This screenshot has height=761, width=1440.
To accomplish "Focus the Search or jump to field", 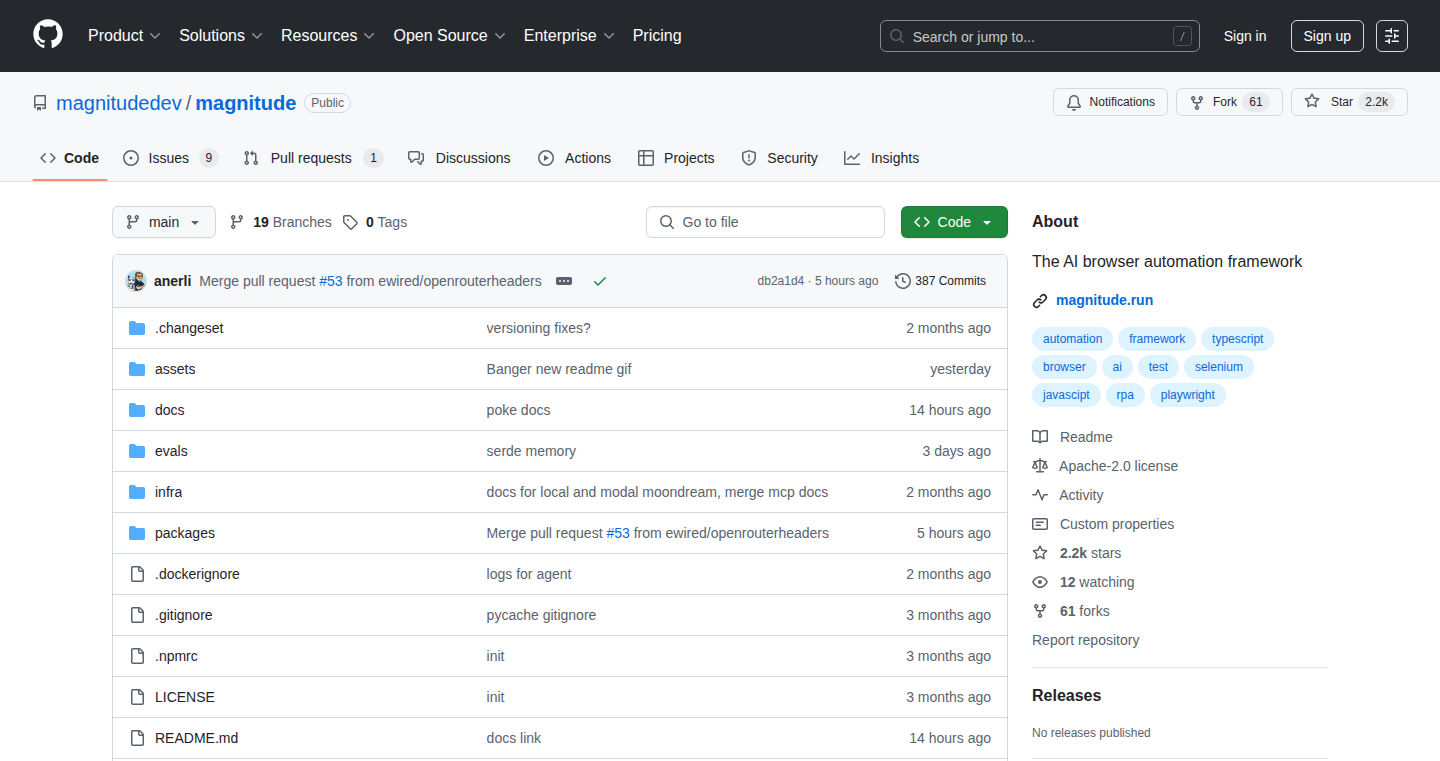I will pos(1040,36).
